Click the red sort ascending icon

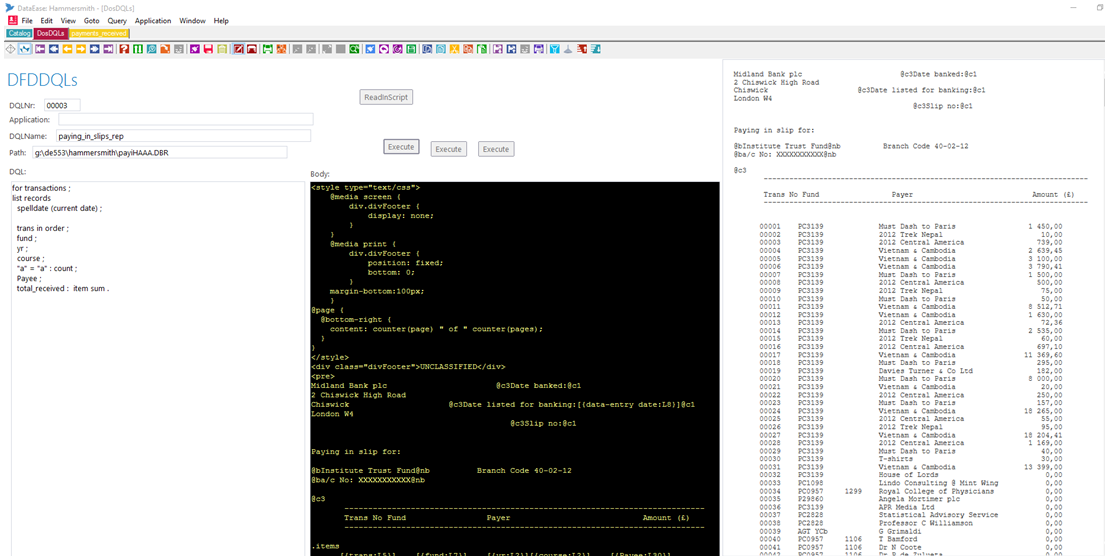581,49
